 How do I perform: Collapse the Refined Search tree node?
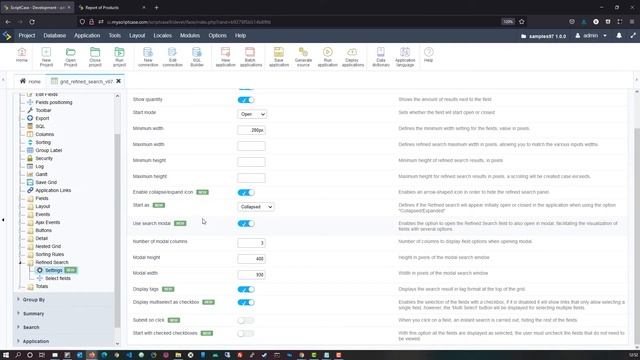[x=20, y=262]
